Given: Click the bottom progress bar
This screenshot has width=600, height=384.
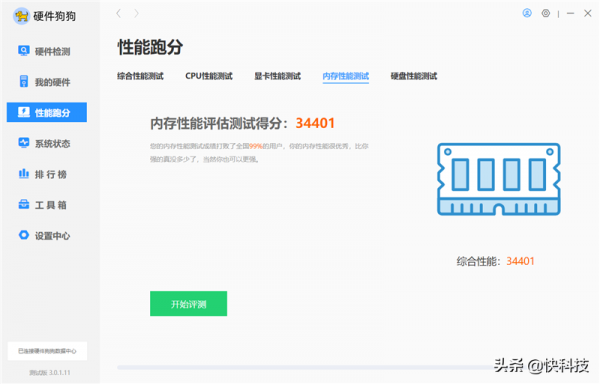Looking at the screenshot, I should coord(306,367).
